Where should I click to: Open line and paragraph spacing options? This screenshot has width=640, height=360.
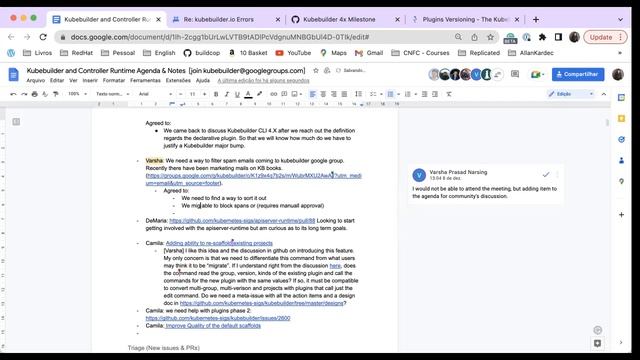coord(358,94)
